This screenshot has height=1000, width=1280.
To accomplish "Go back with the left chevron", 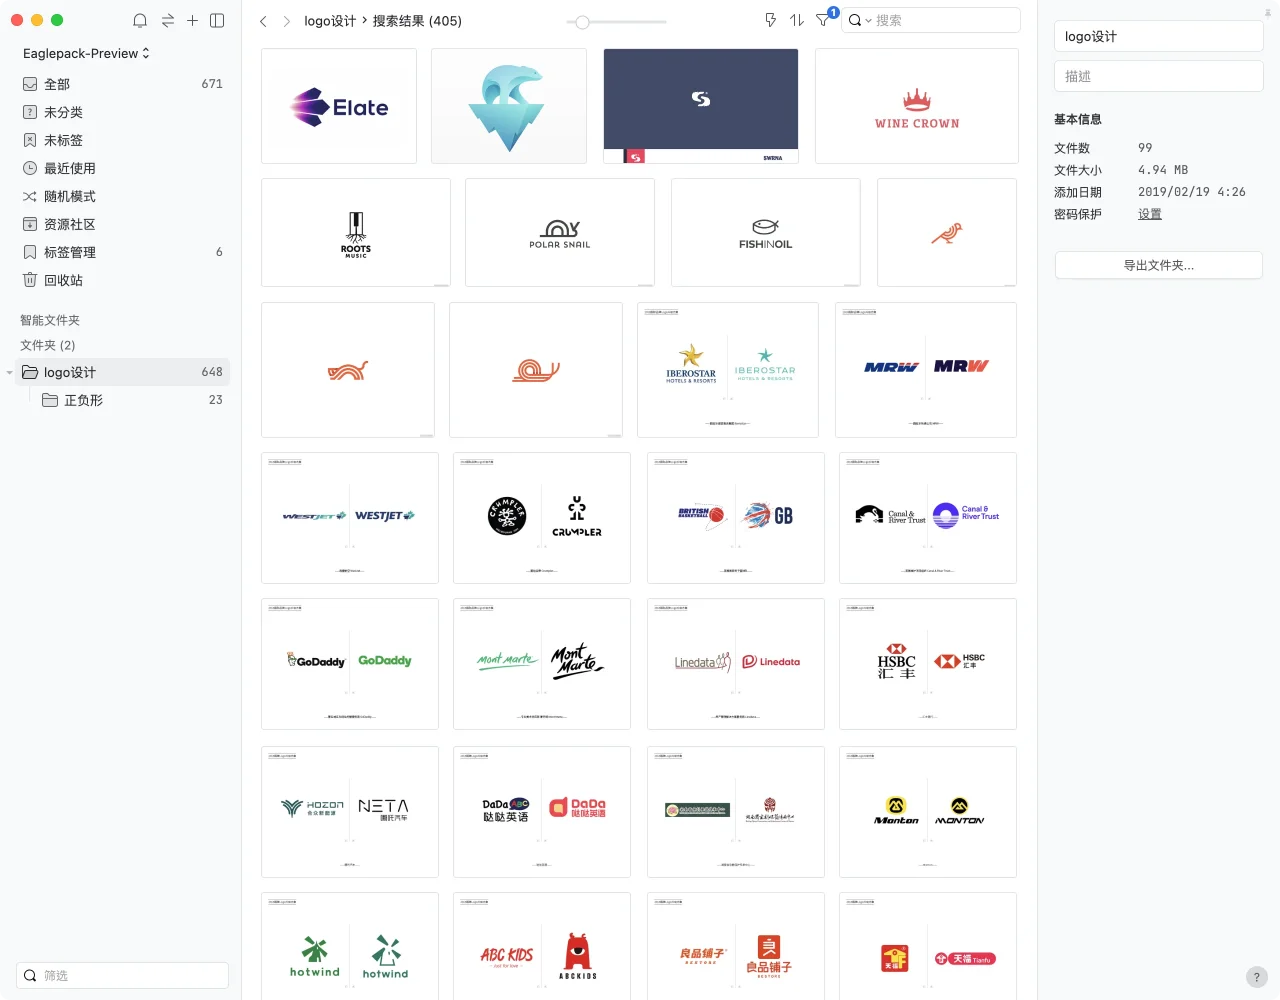I will click(x=263, y=21).
